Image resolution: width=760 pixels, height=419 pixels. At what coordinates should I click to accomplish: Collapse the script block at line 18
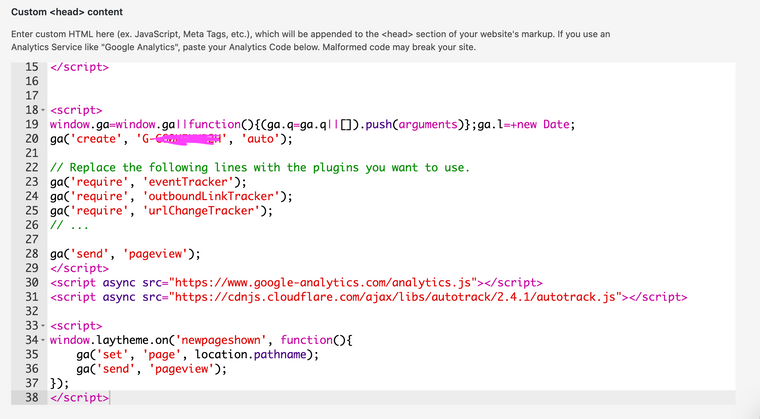coord(42,110)
